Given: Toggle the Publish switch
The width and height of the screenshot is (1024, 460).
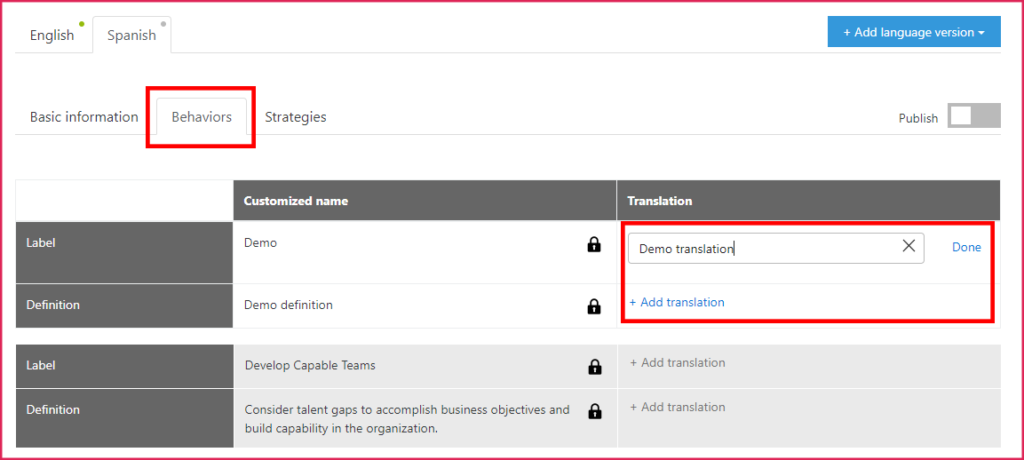Looking at the screenshot, I should (973, 117).
